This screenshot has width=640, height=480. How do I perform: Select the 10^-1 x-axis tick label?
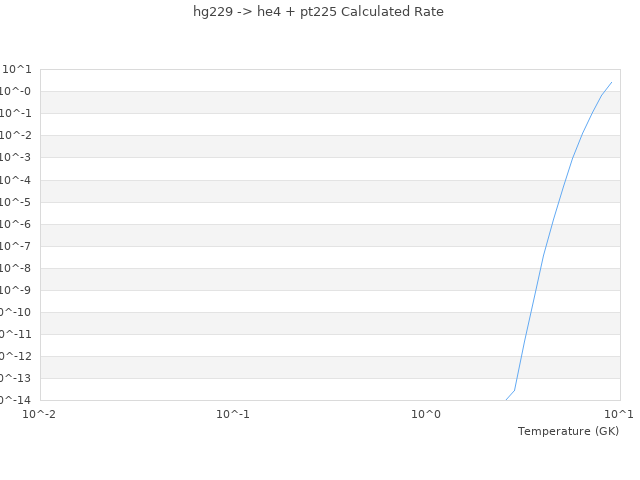click(233, 414)
